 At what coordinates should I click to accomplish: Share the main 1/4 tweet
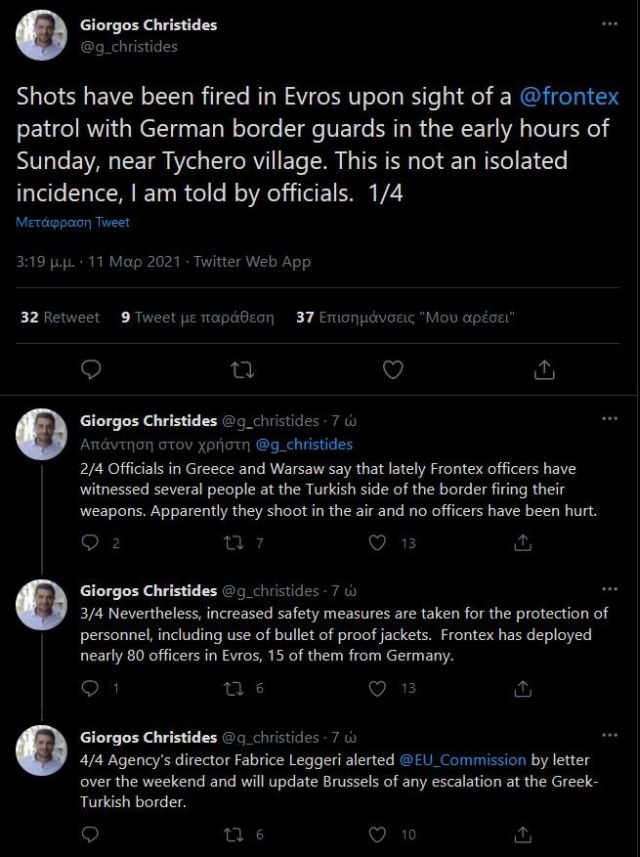pyautogui.click(x=544, y=370)
